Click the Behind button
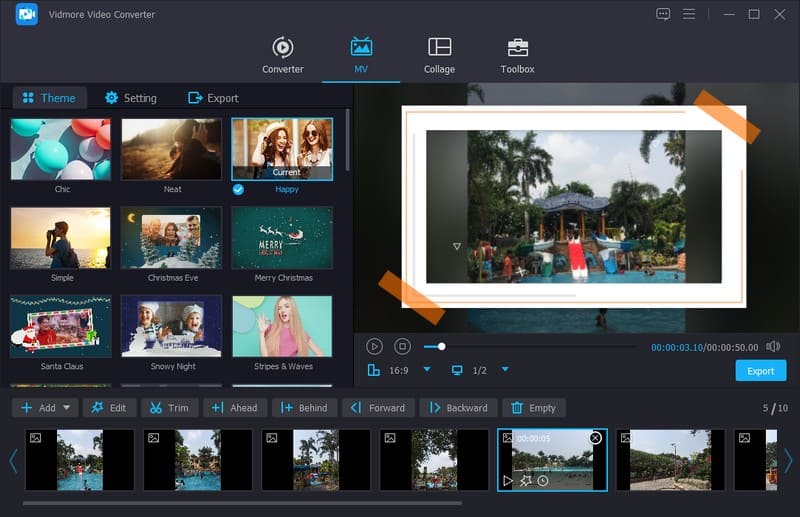 [304, 408]
